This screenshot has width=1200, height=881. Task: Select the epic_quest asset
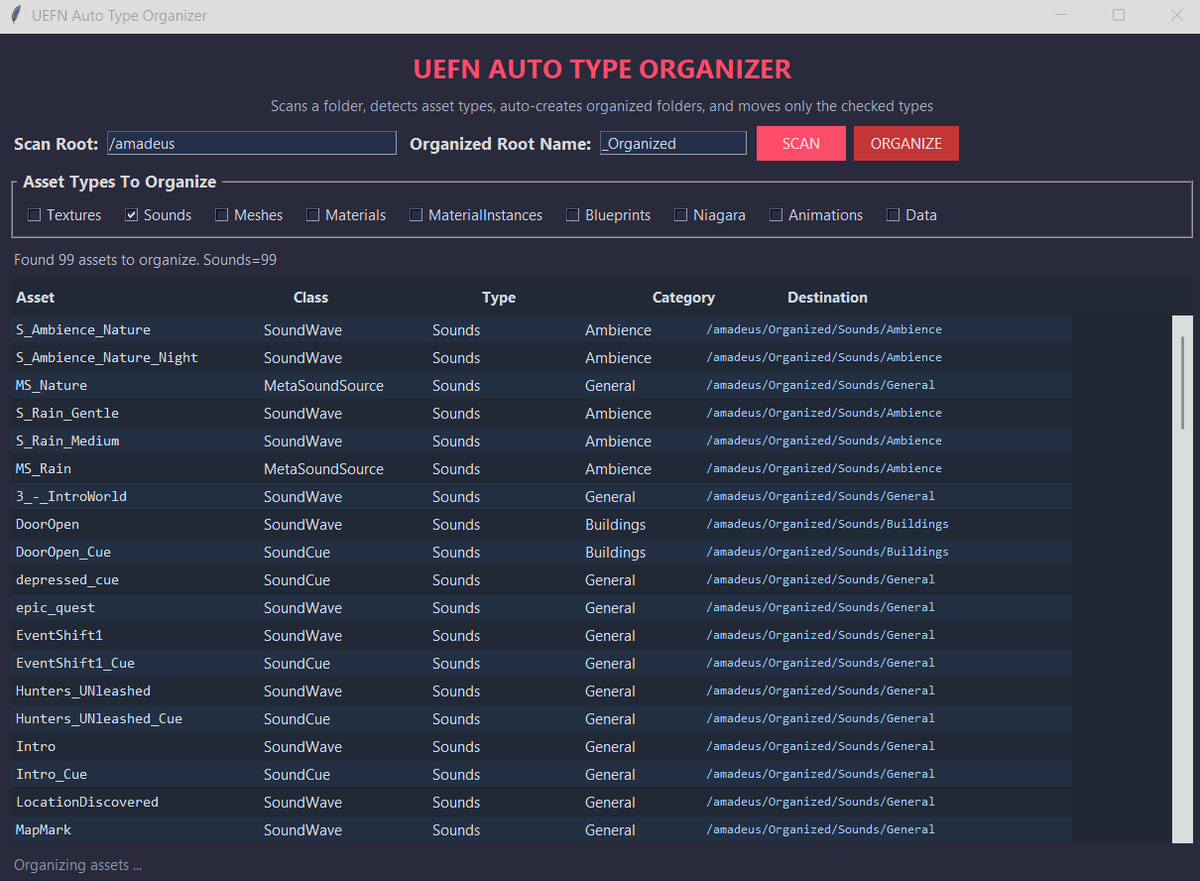[542, 607]
